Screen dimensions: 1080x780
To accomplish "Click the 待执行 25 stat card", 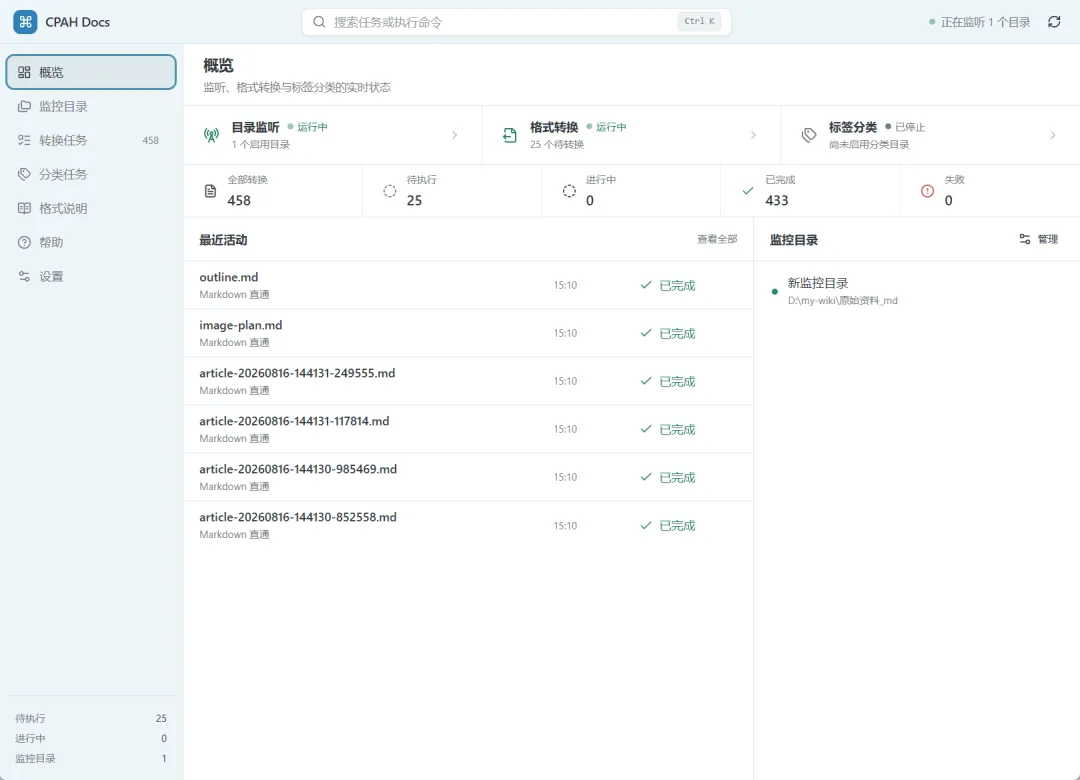I will click(453, 191).
